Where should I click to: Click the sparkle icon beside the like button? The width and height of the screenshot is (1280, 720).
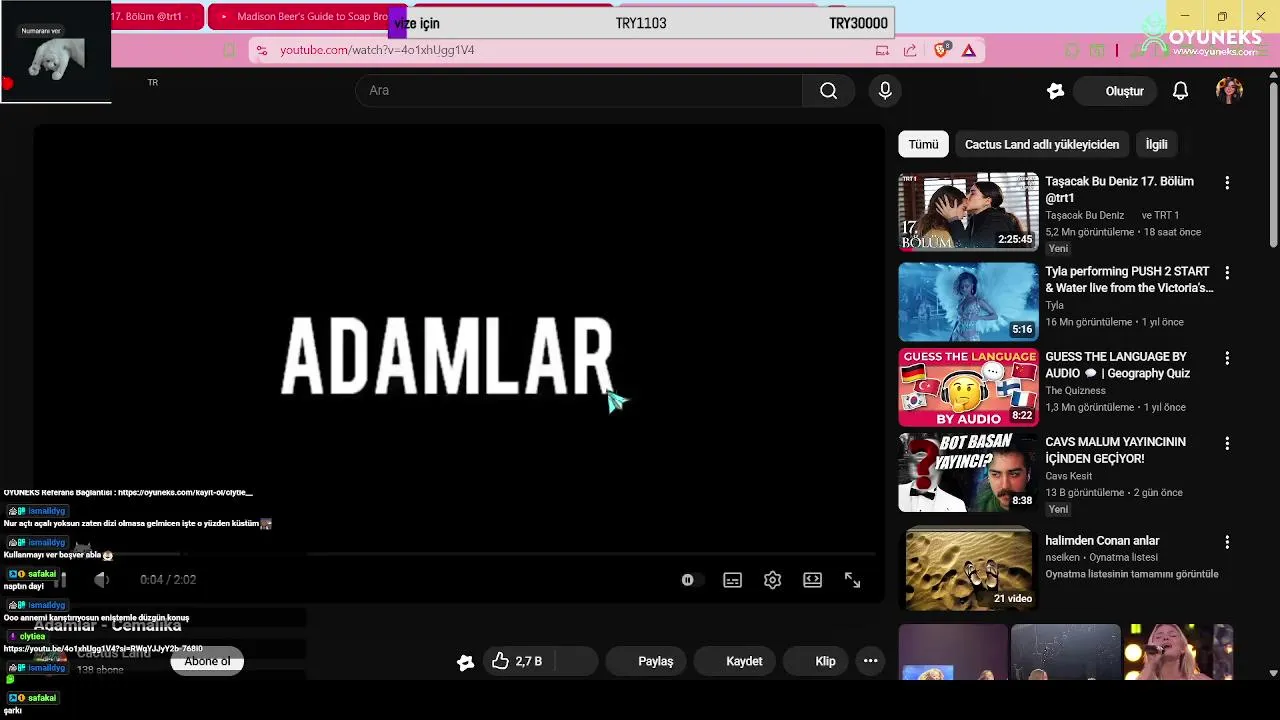click(x=465, y=662)
